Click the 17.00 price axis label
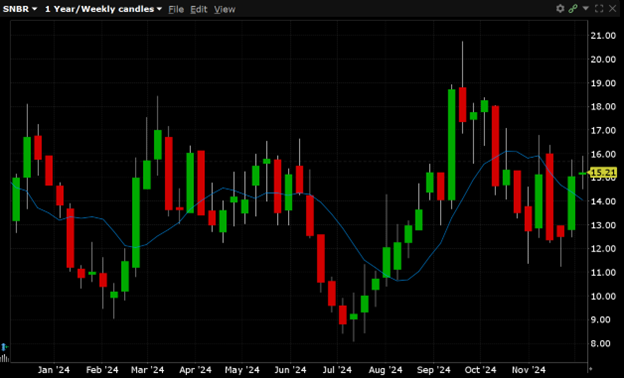Screen dimensions: 624x378 coord(603,131)
